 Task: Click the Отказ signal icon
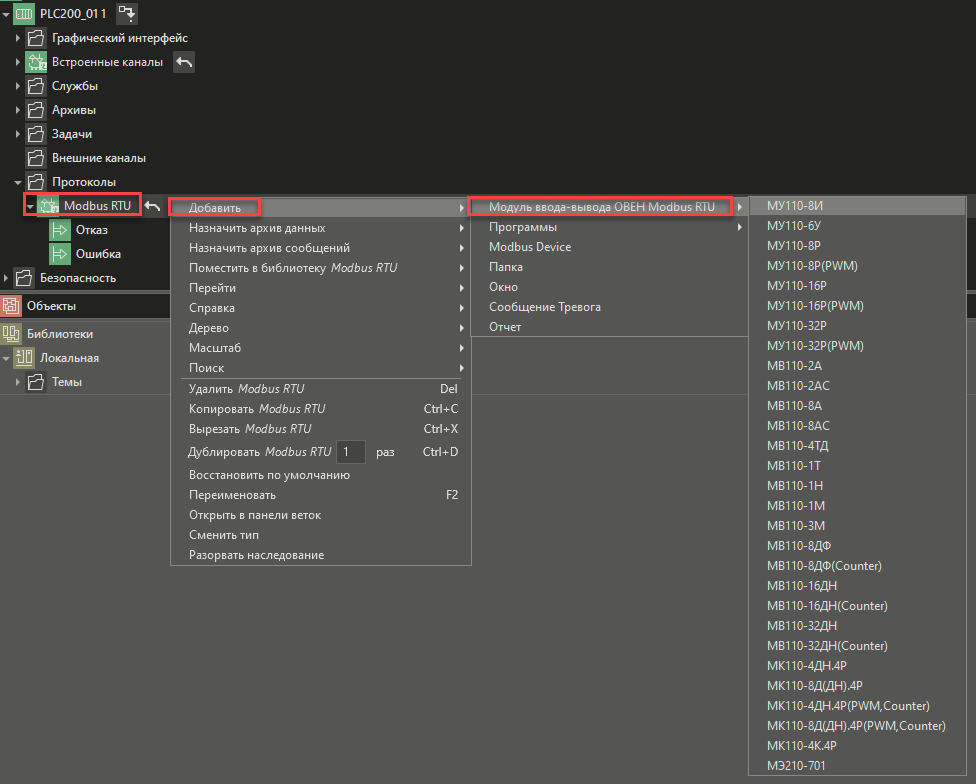[x=60, y=230]
